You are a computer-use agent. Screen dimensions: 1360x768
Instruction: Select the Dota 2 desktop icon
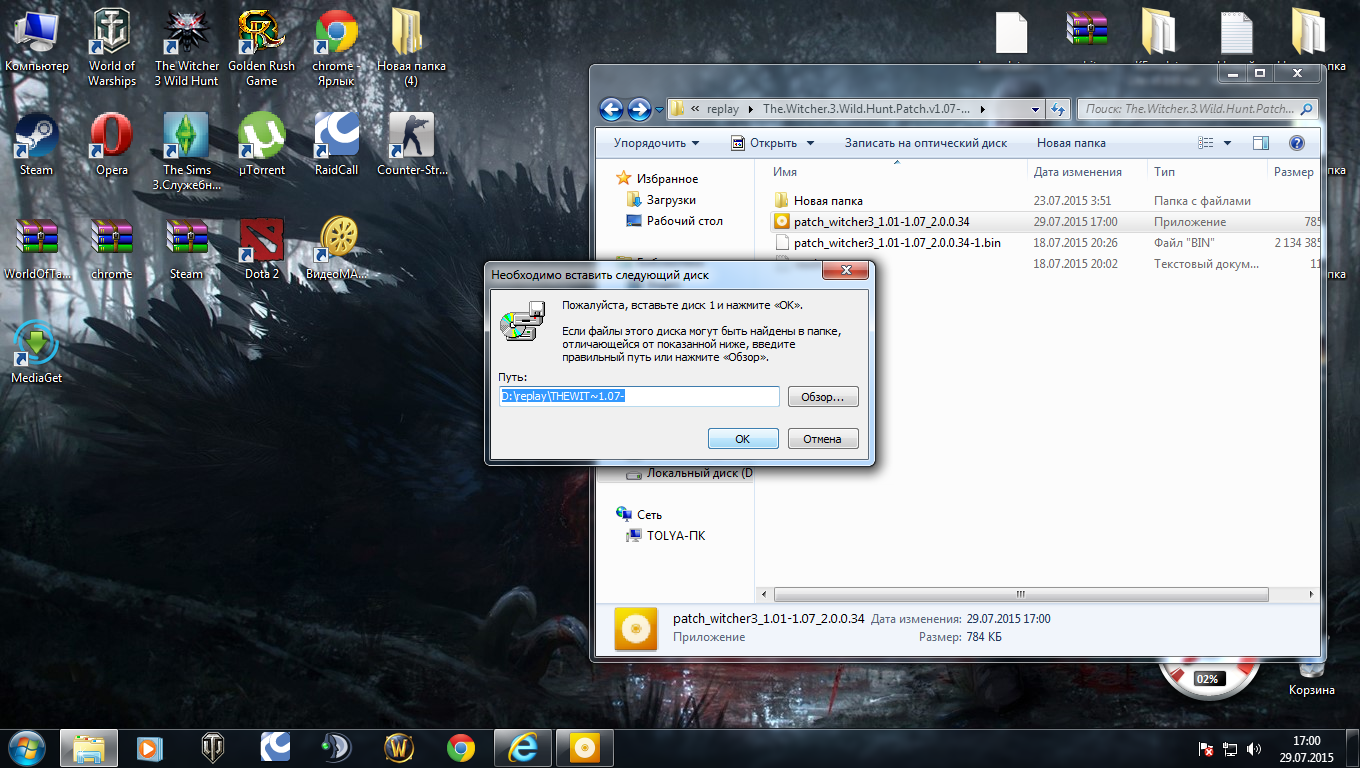pyautogui.click(x=262, y=248)
